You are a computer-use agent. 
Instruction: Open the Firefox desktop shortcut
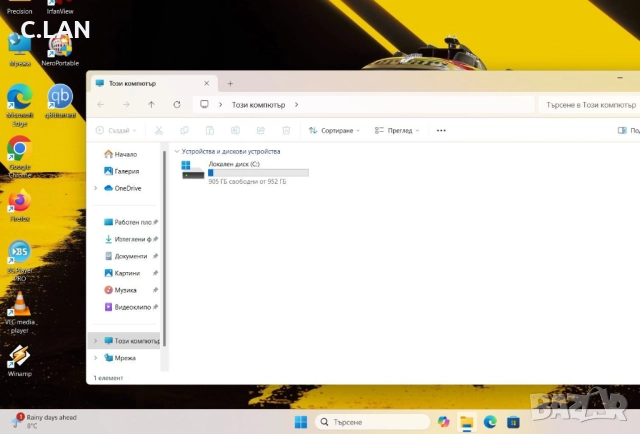19,201
